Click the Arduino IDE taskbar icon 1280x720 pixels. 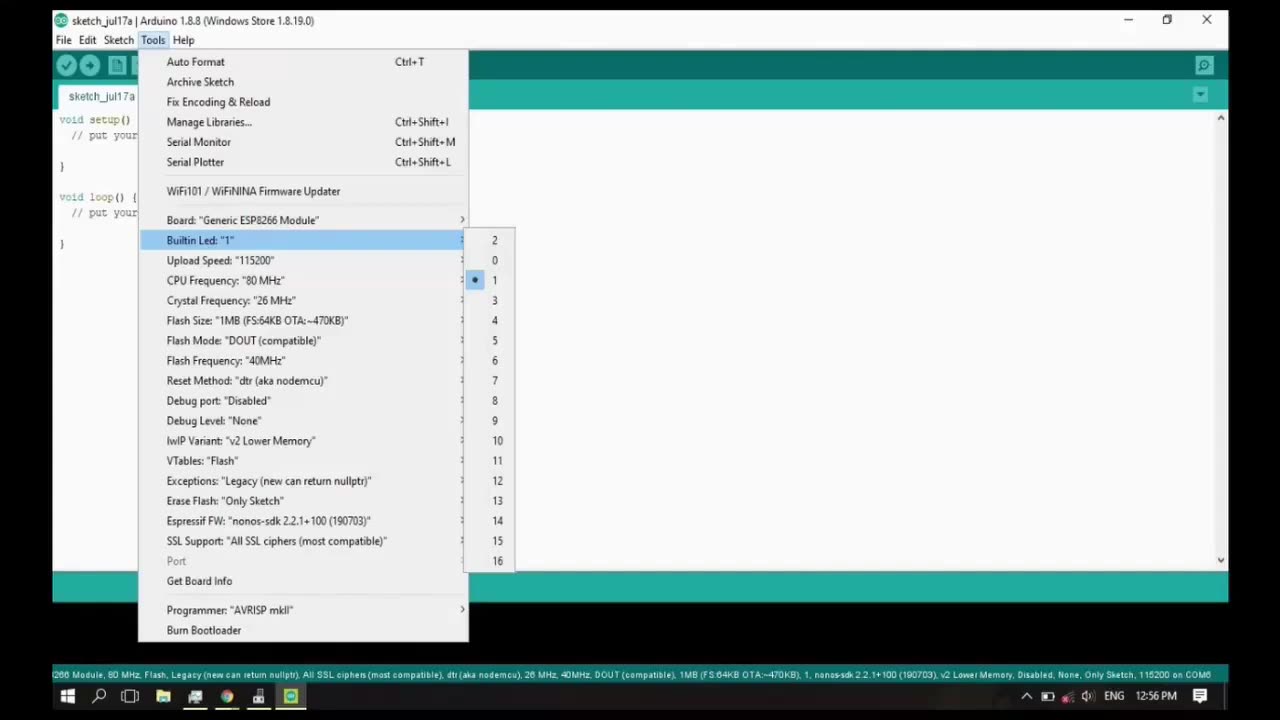[x=291, y=696]
